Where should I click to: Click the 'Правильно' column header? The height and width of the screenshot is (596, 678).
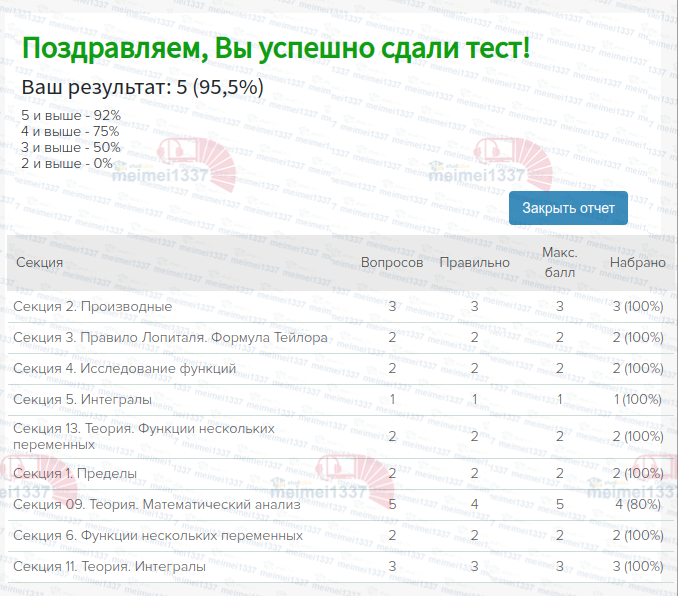(474, 263)
